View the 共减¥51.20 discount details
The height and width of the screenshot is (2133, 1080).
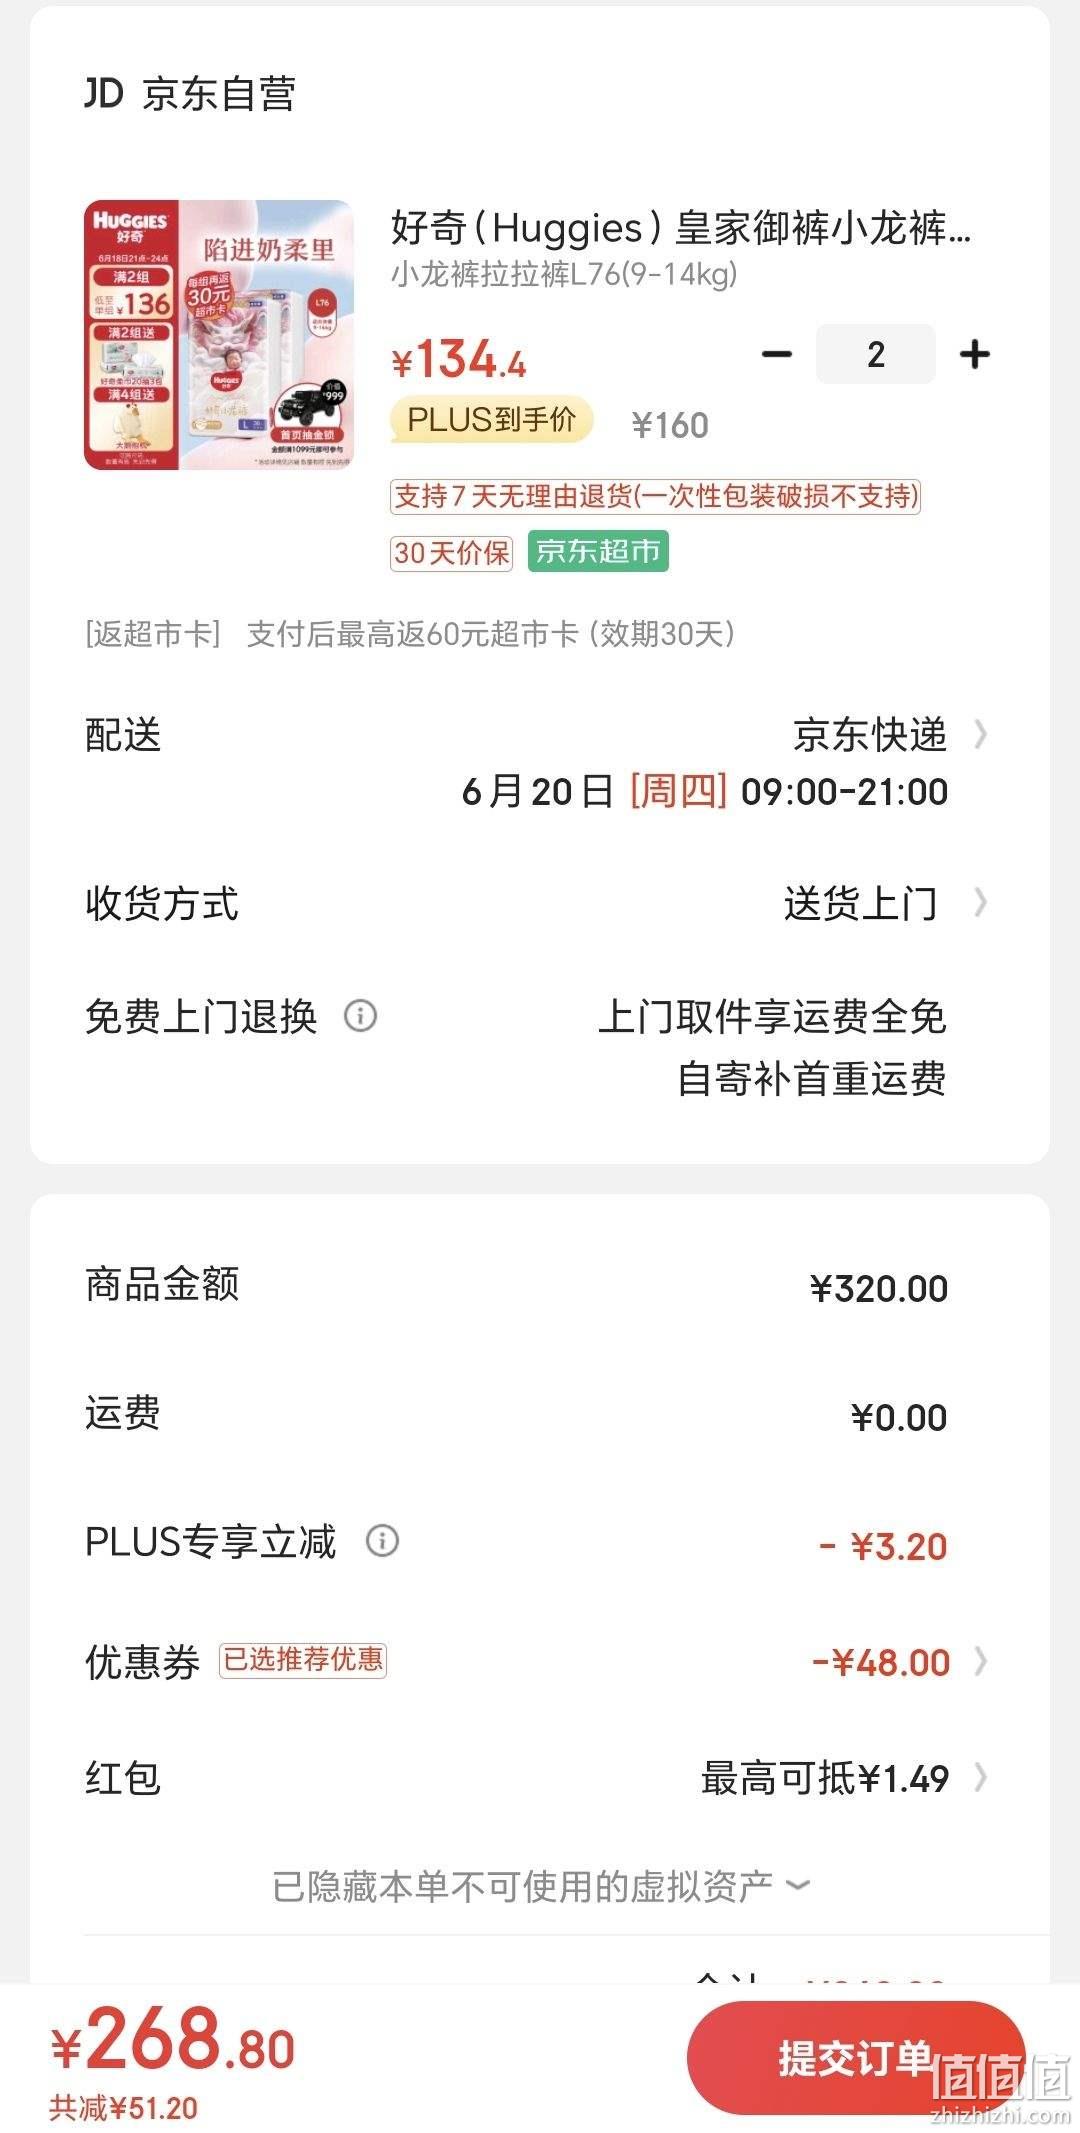tap(124, 2108)
